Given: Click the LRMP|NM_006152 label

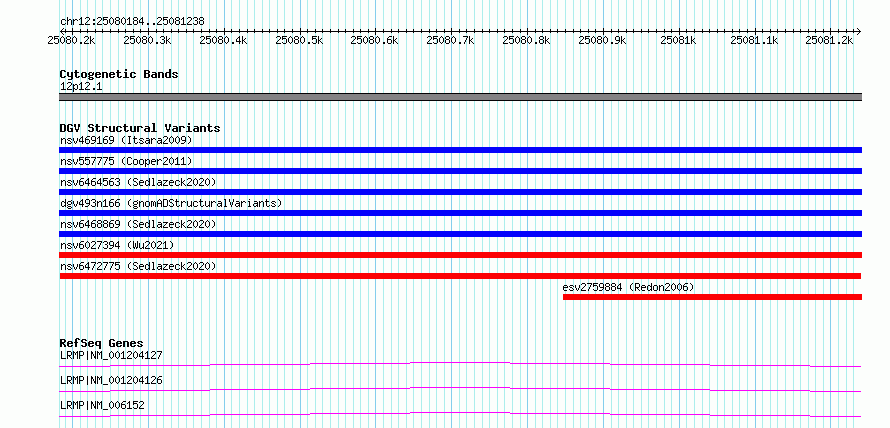Looking at the screenshot, I should tap(102, 405).
